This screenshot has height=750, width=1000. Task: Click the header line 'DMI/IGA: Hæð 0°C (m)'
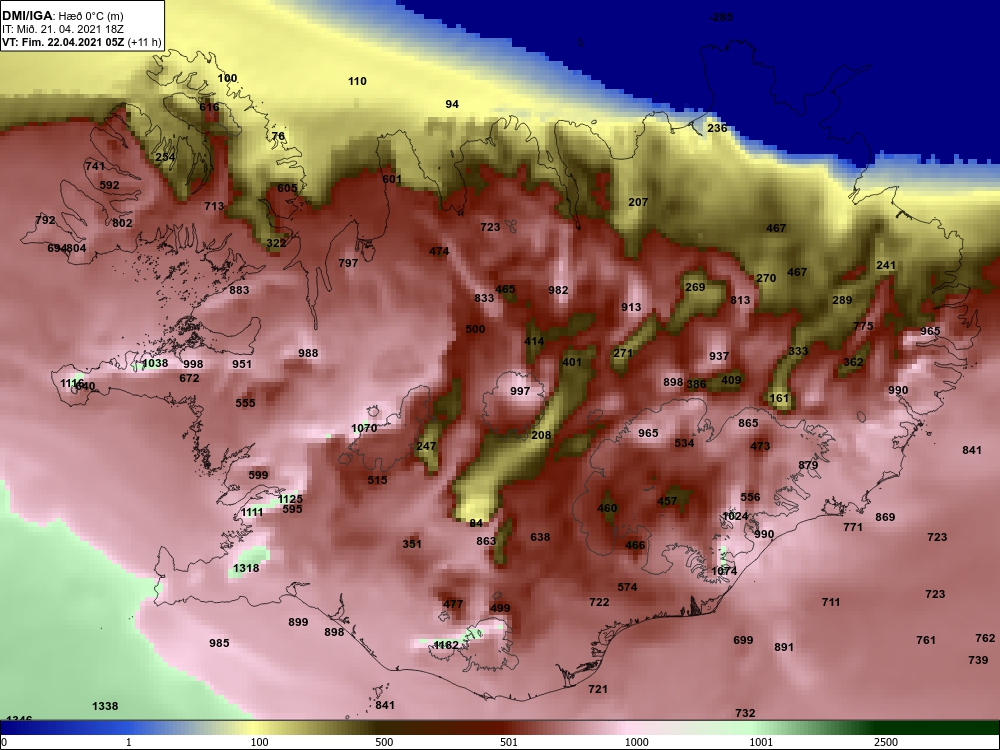tap(62, 16)
